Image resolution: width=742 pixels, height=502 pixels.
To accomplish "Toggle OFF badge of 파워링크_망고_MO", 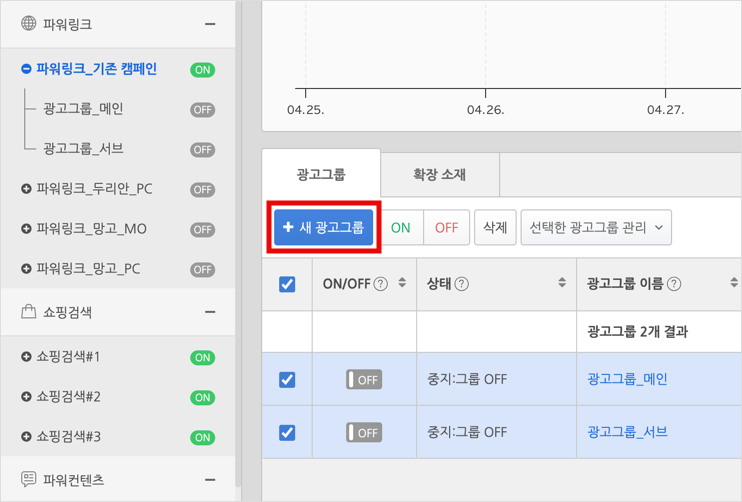I will pyautogui.click(x=203, y=230).
